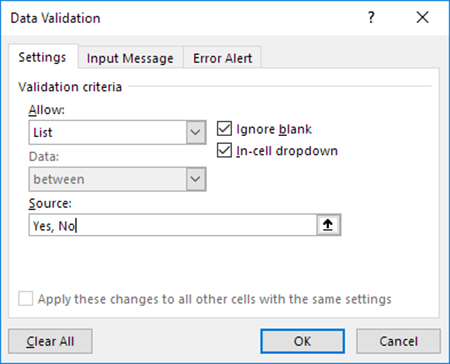Click the Allow combo box showing List

click(x=117, y=132)
